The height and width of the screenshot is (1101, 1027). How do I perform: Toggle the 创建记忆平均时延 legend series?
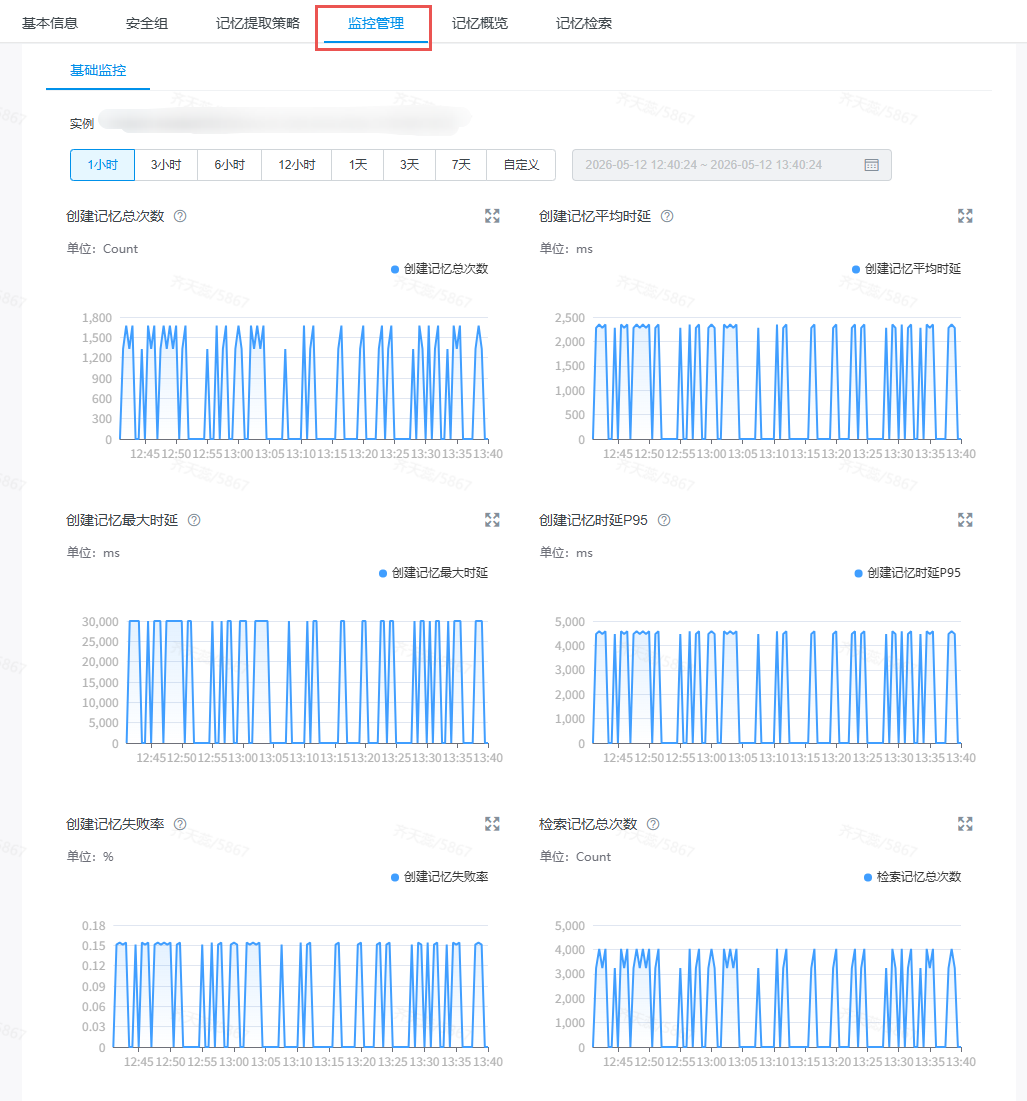(x=906, y=269)
